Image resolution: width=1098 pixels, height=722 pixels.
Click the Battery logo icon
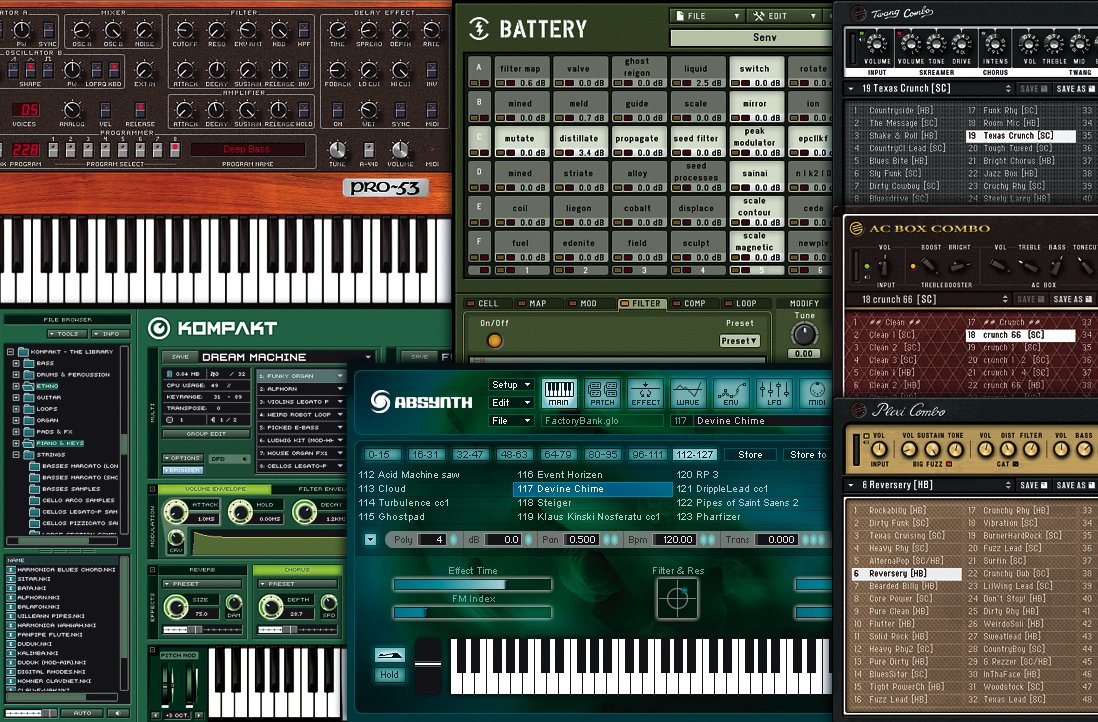[x=479, y=29]
